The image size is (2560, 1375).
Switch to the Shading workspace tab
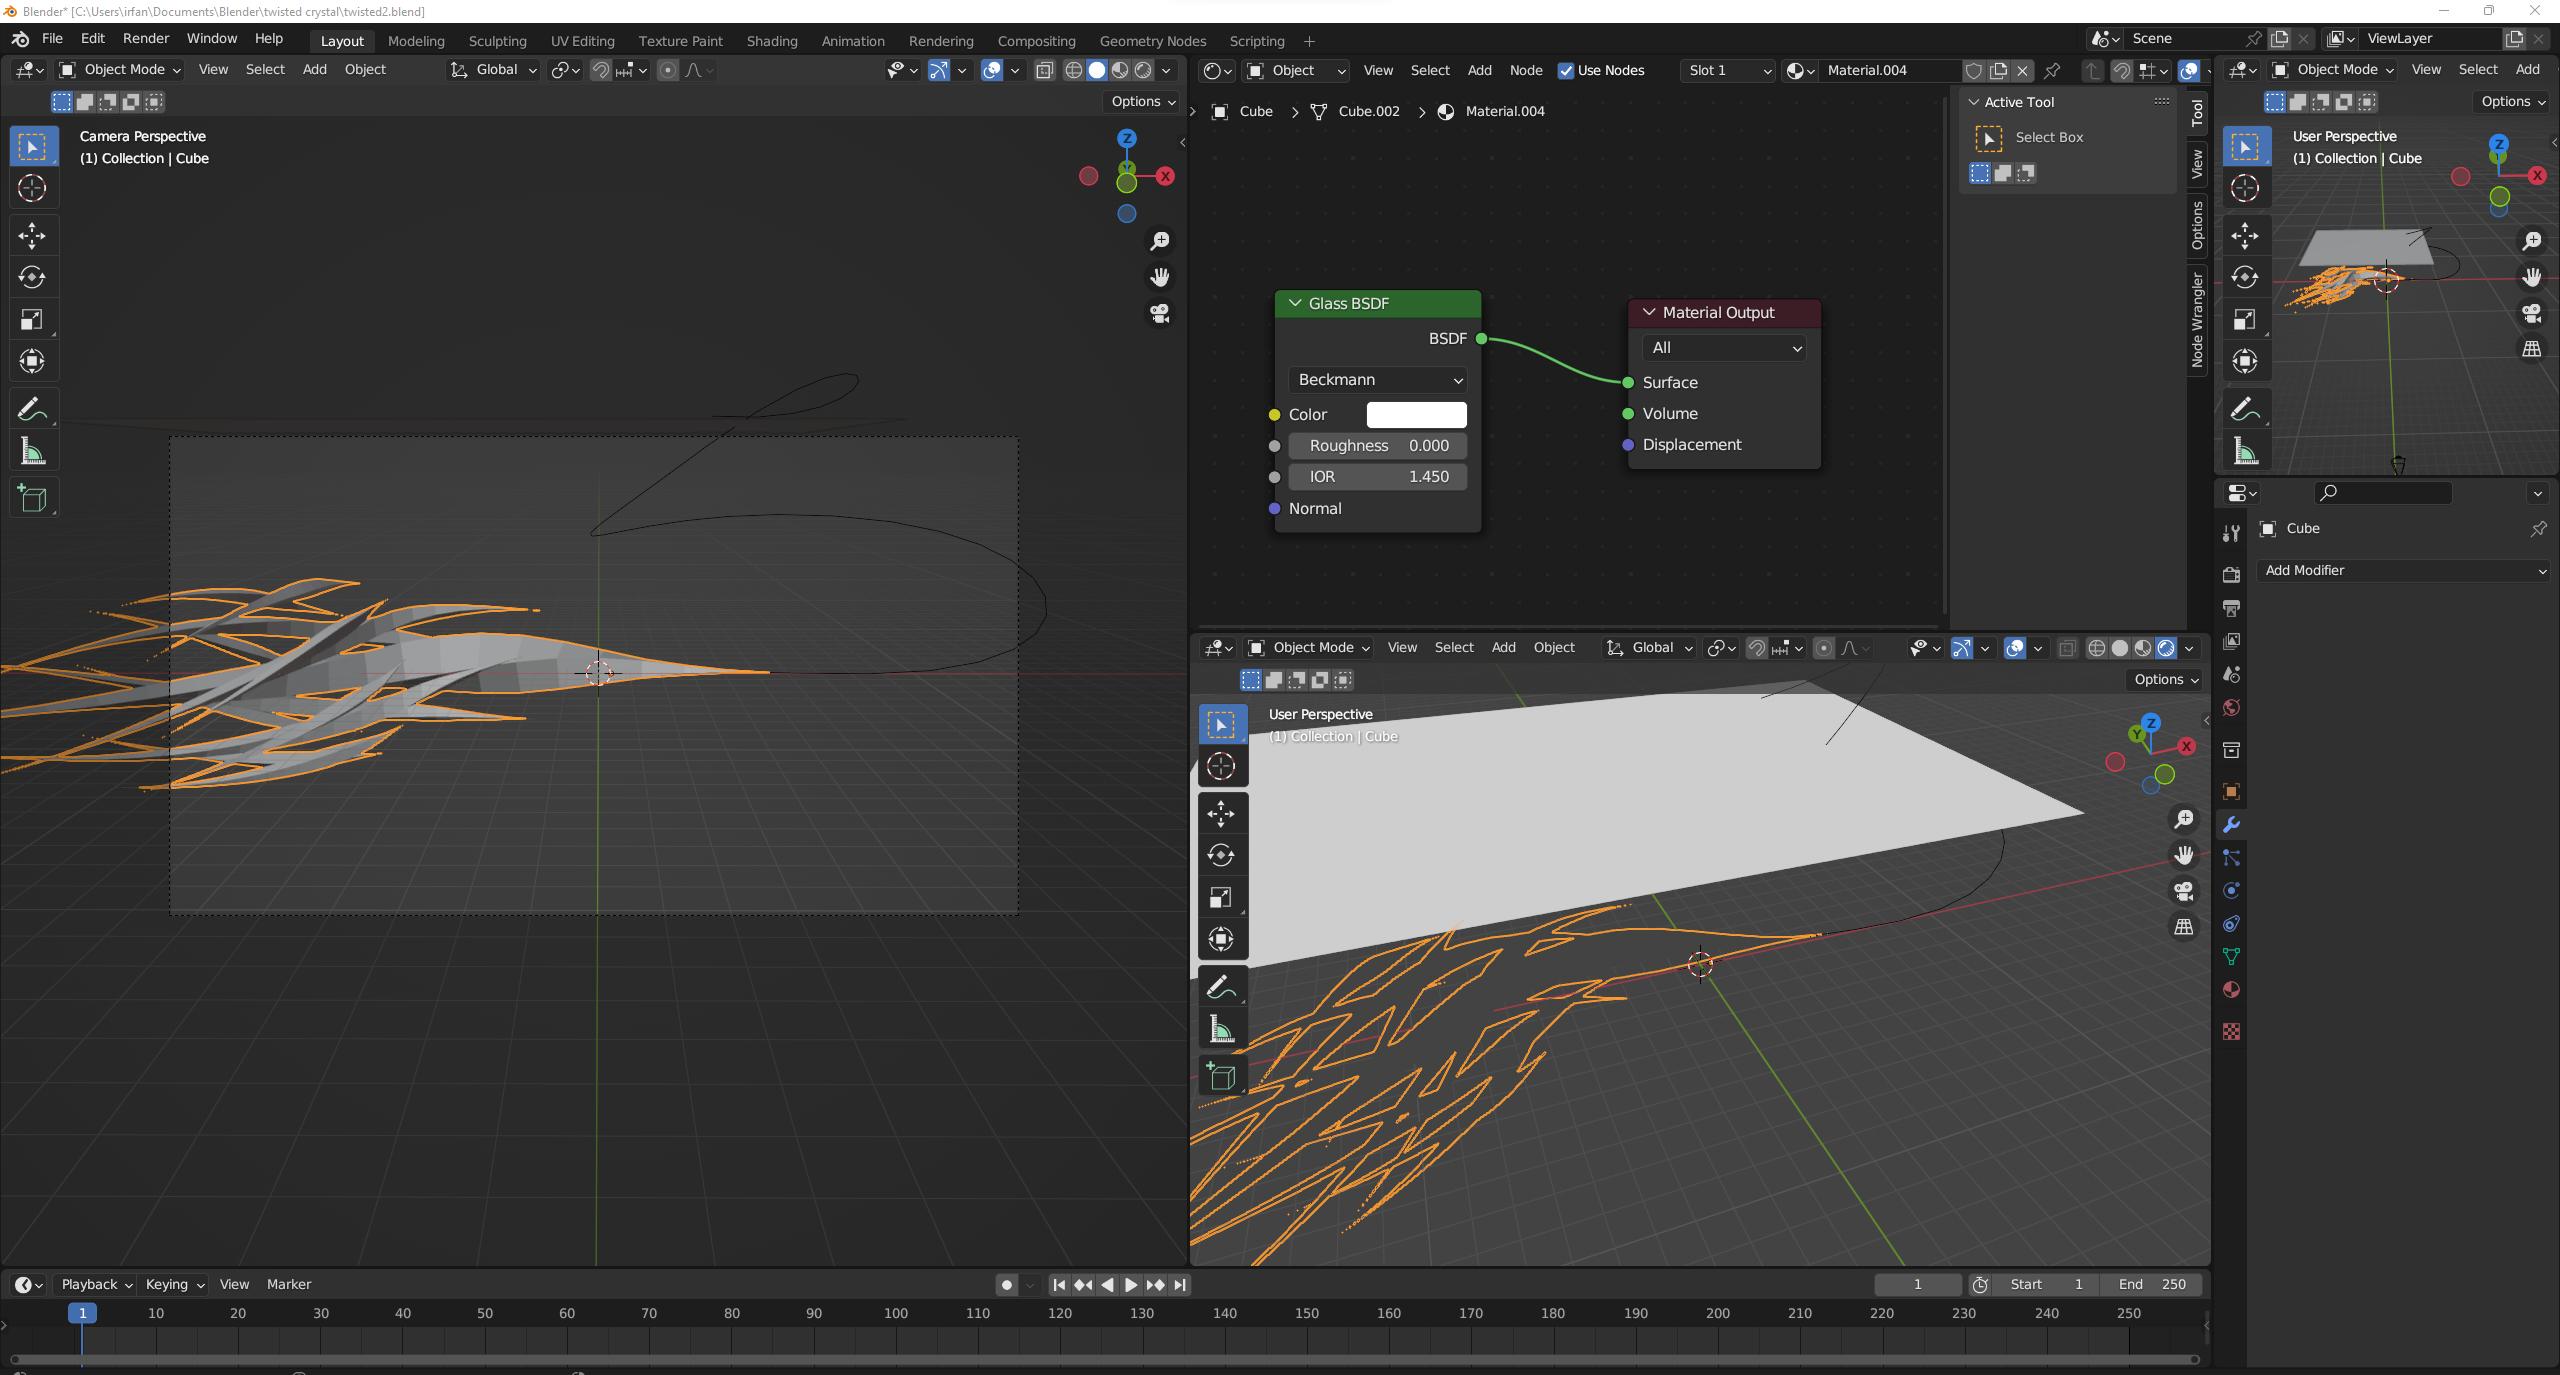pos(772,41)
